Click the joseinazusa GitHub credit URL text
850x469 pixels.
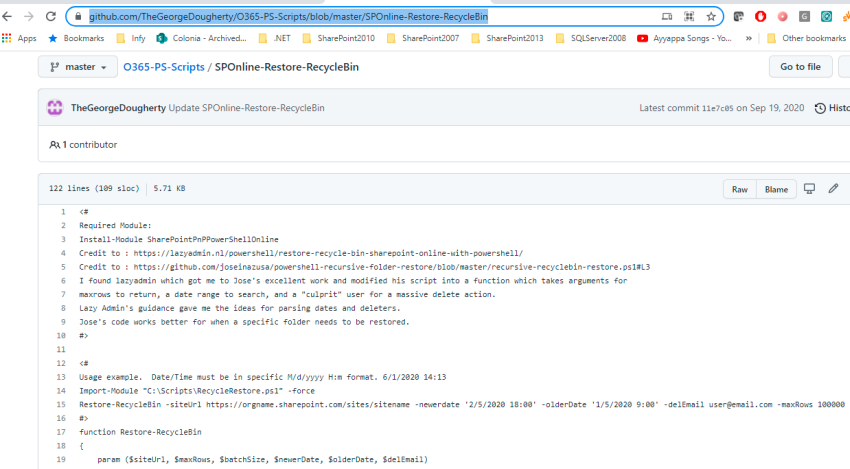click(x=391, y=267)
